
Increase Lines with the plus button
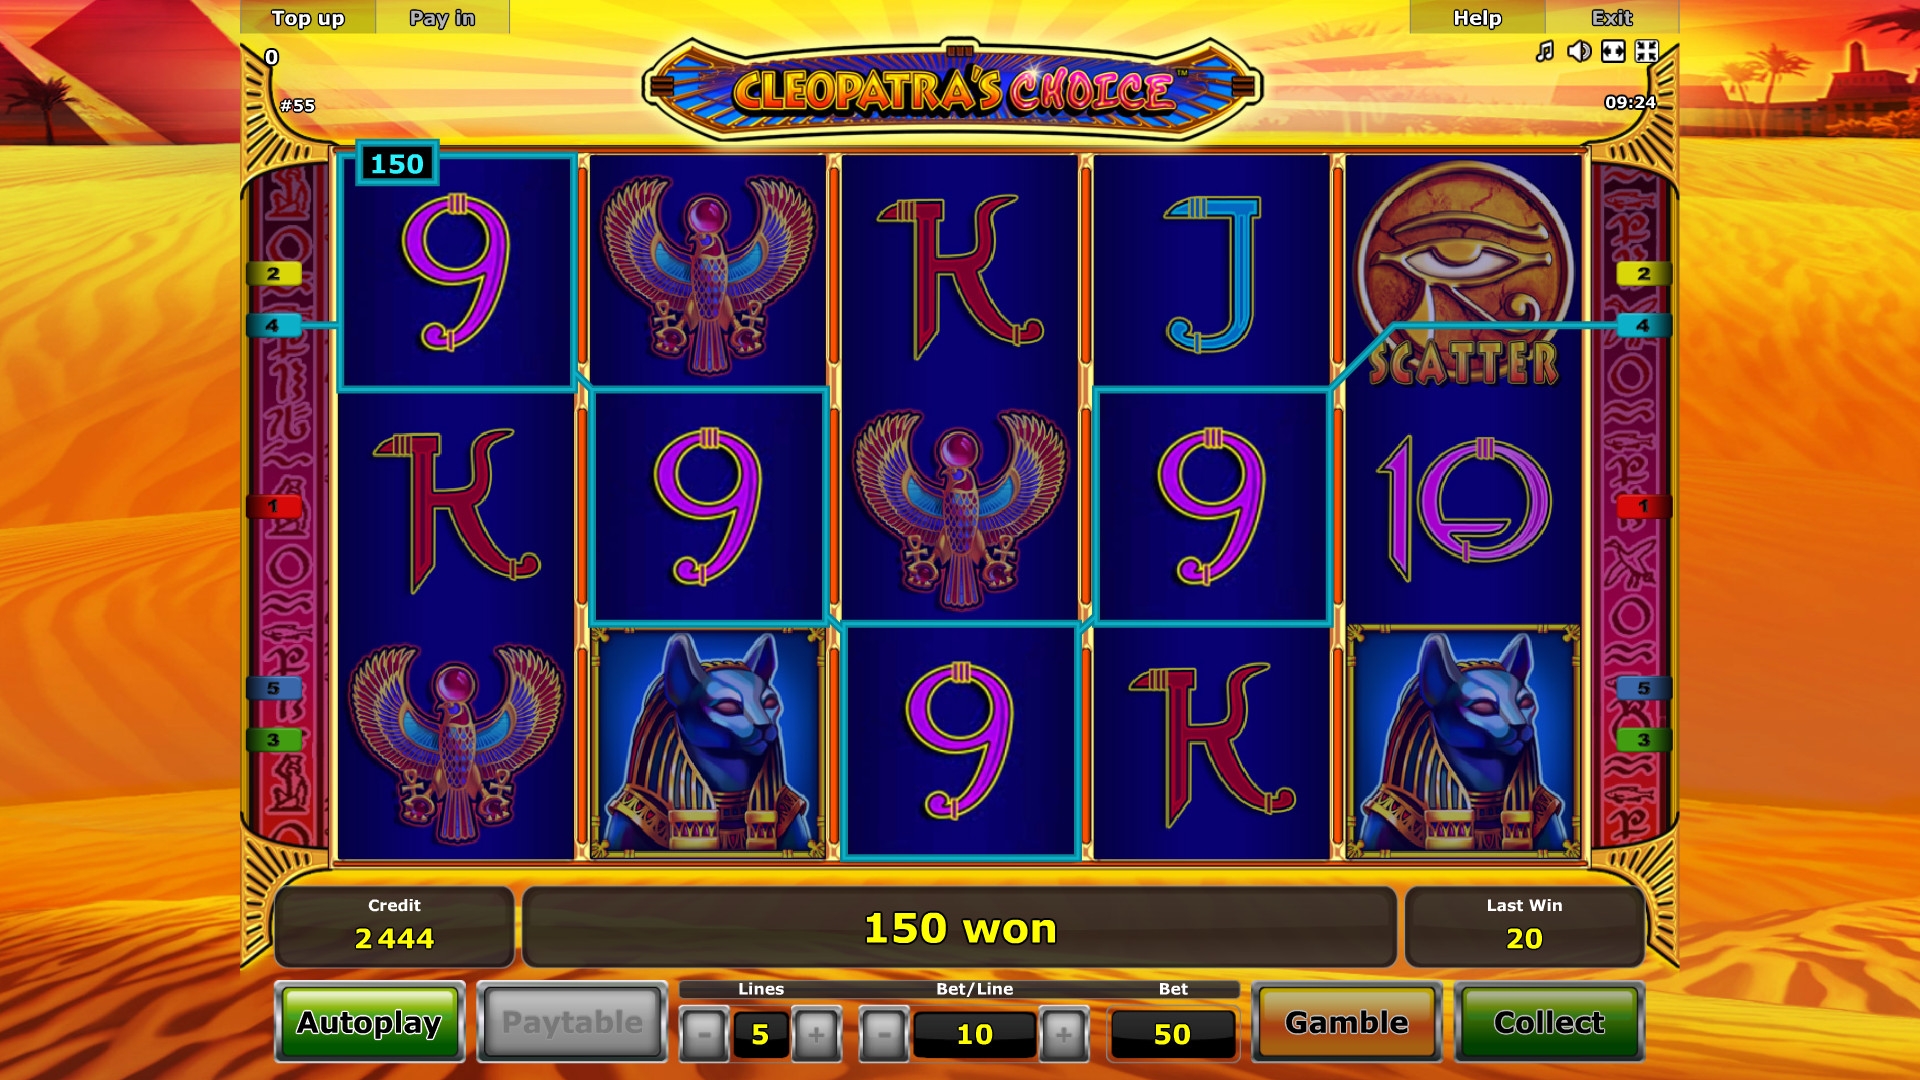coord(816,1034)
